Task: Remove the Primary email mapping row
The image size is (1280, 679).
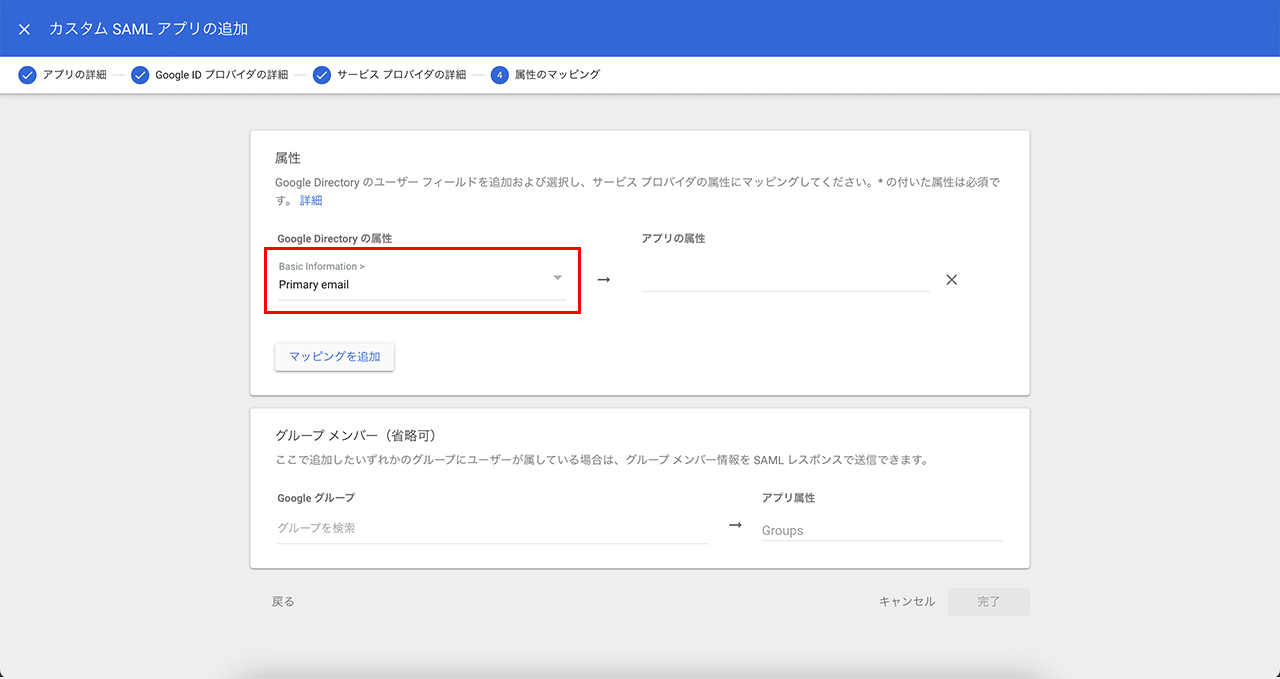Action: click(x=952, y=280)
